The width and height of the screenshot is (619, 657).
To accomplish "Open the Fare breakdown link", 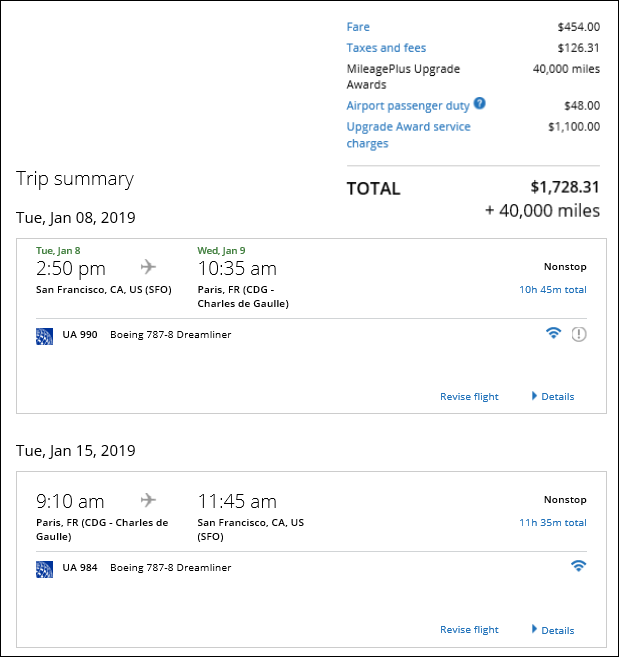I will point(358,27).
